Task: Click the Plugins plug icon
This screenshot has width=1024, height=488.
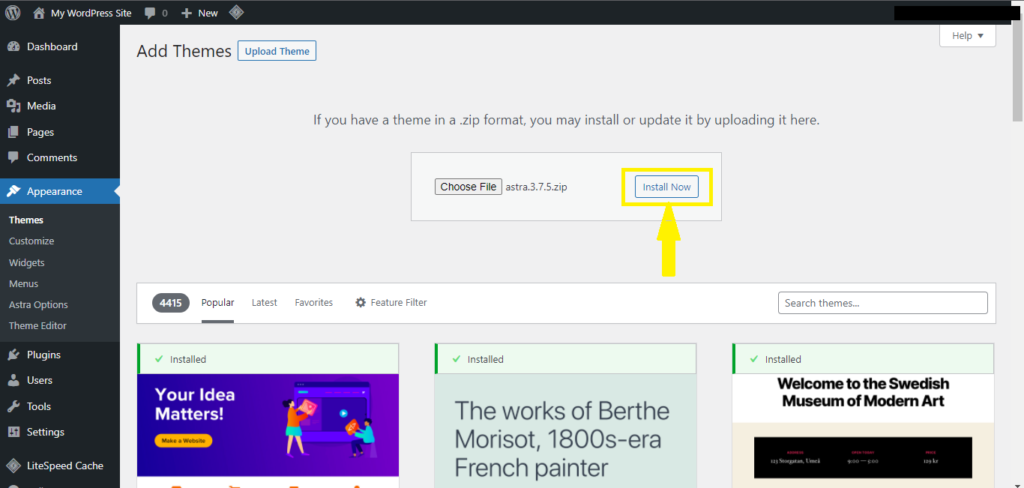Action: click(13, 355)
